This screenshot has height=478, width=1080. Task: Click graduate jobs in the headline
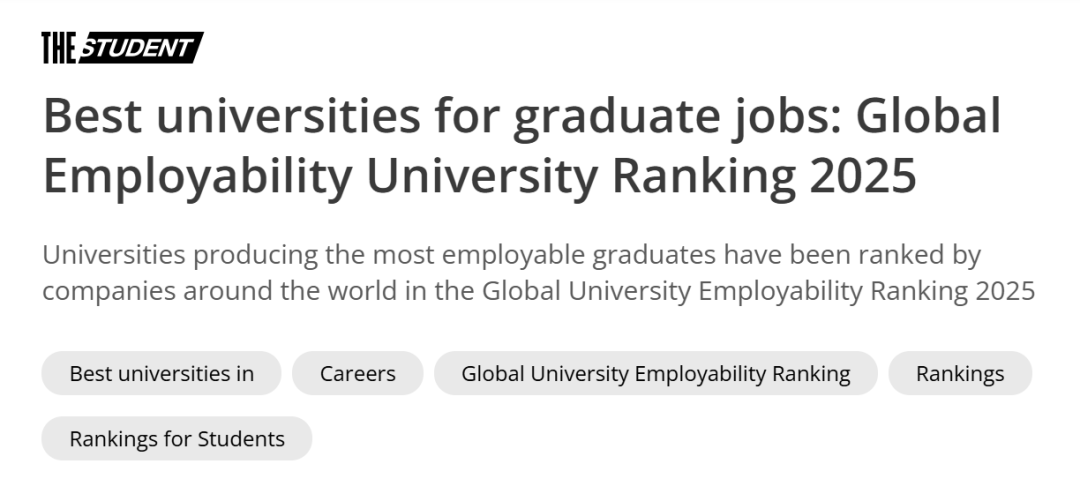pos(677,117)
